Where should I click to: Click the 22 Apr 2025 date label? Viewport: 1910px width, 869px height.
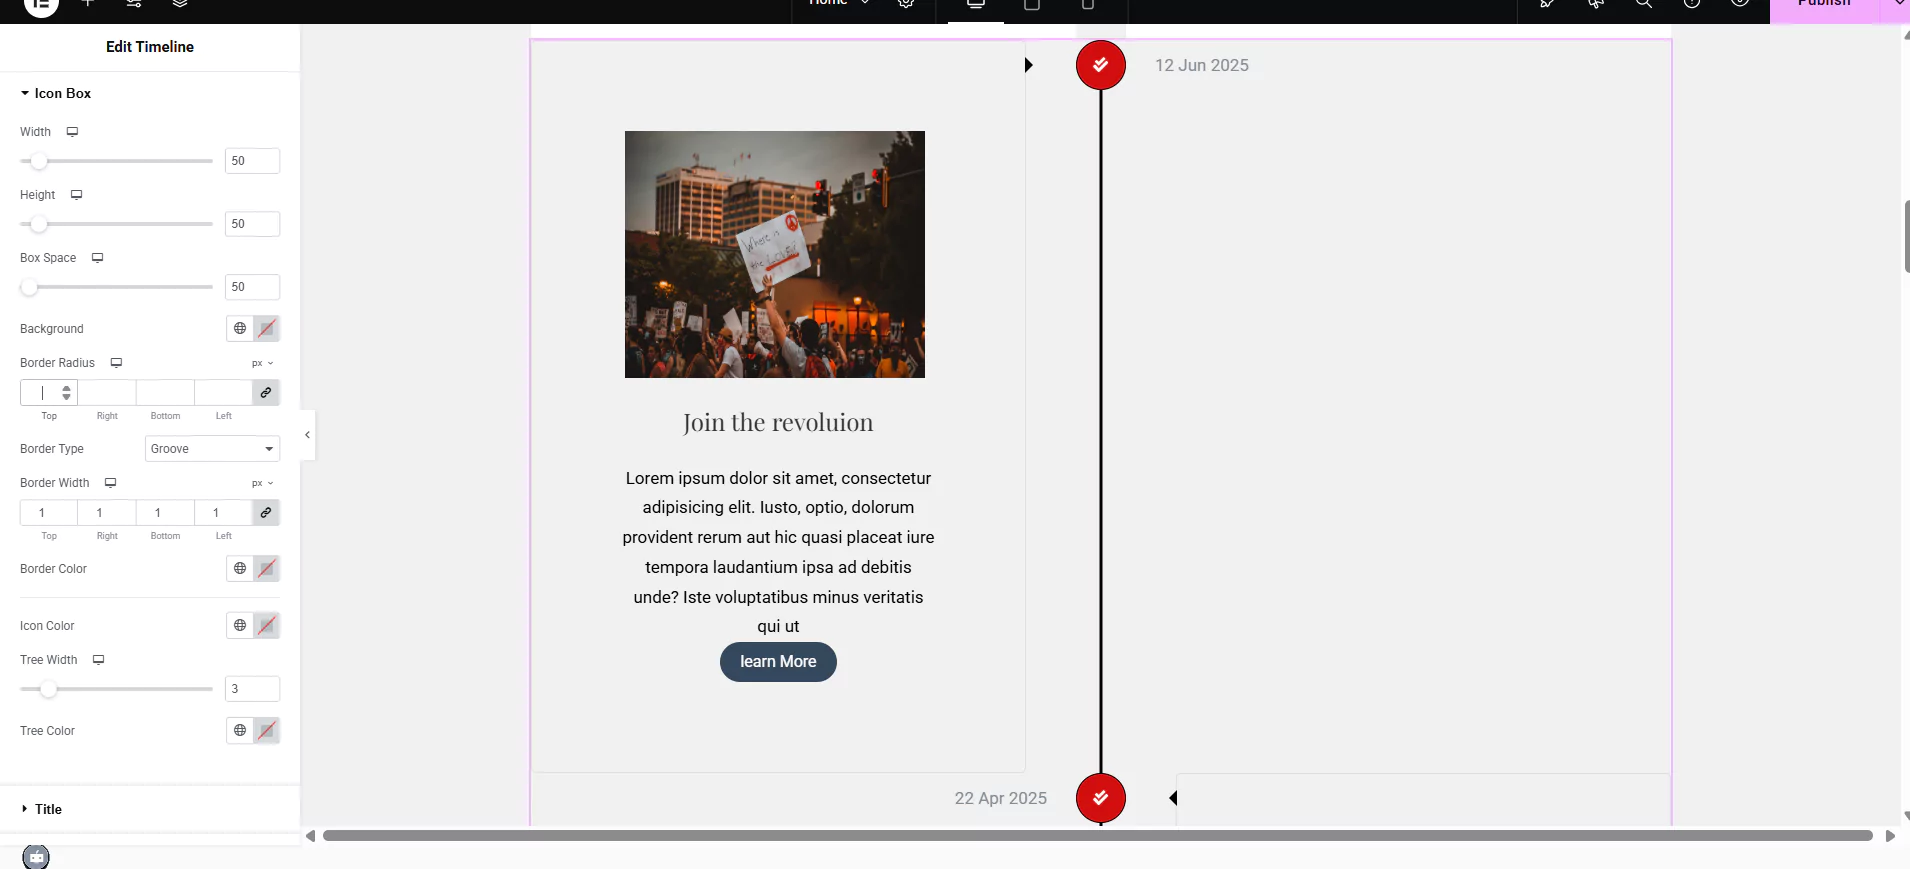pos(1001,798)
